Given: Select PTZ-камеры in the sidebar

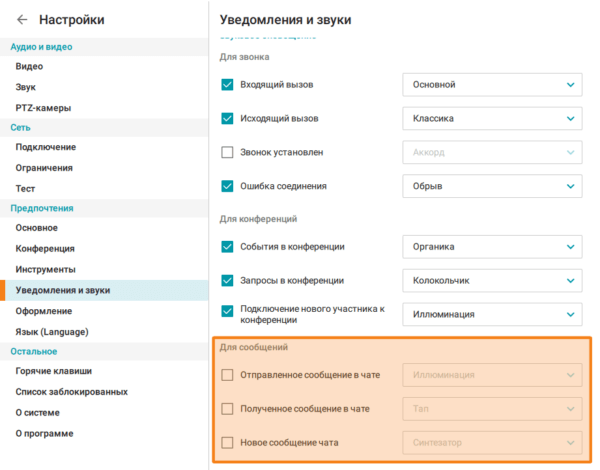Looking at the screenshot, I should (43, 107).
